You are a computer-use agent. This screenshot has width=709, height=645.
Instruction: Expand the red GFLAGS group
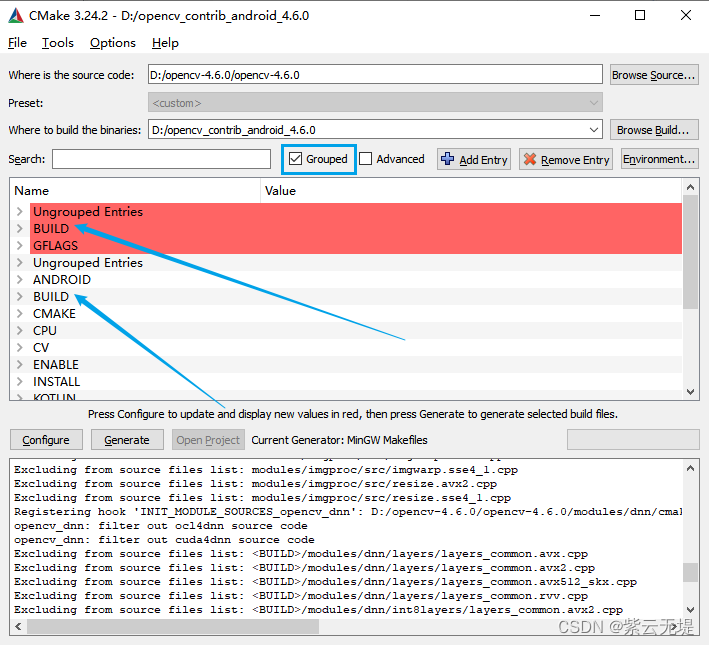click(19, 246)
